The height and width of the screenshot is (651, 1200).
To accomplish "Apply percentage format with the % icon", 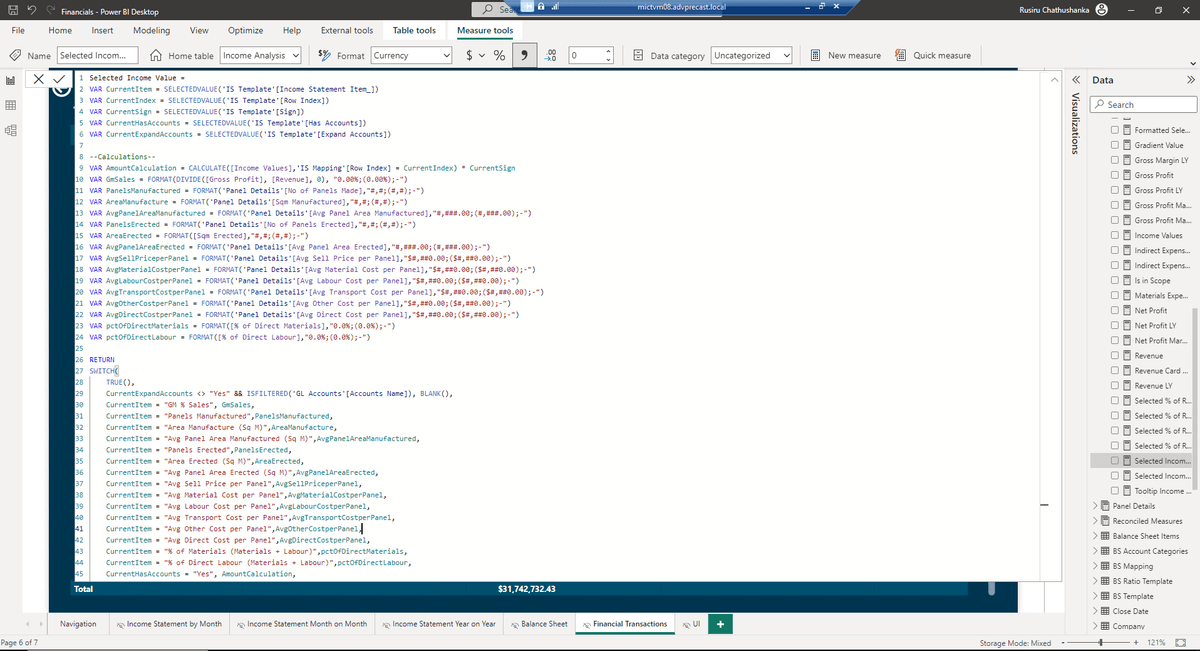I will click(498, 56).
